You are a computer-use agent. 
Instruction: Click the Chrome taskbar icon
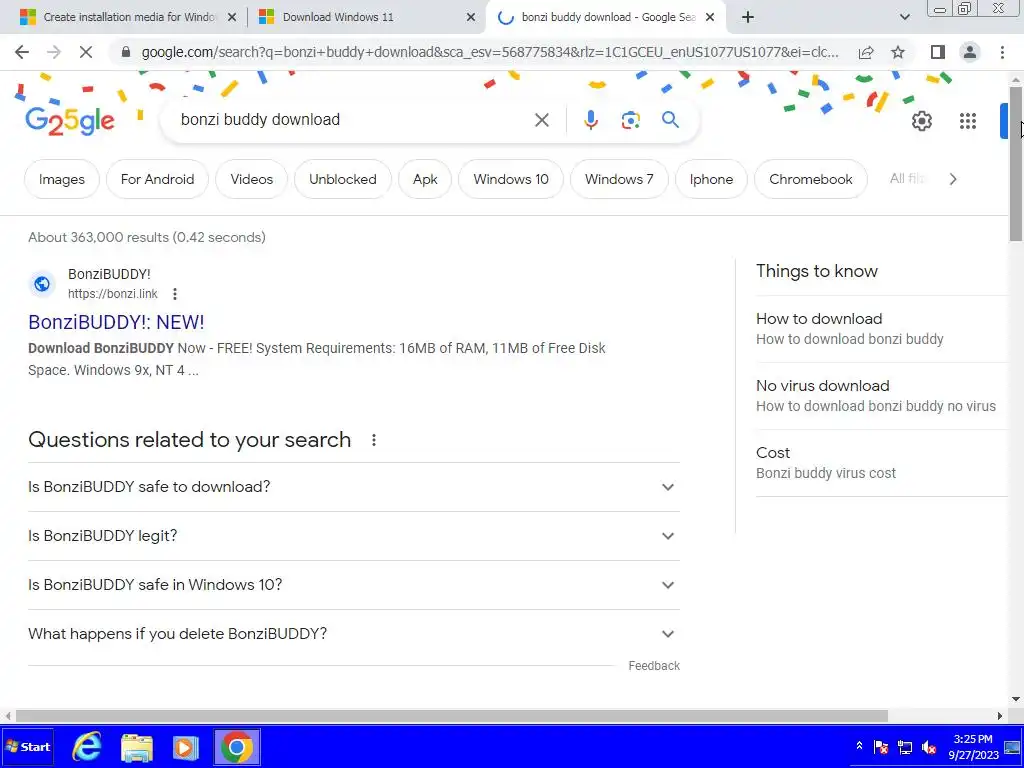(237, 747)
